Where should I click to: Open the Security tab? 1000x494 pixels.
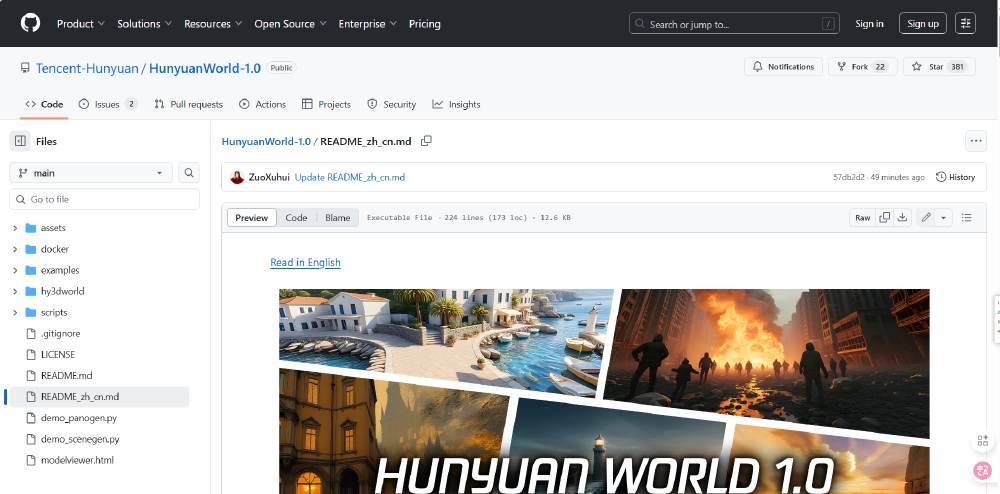392,104
